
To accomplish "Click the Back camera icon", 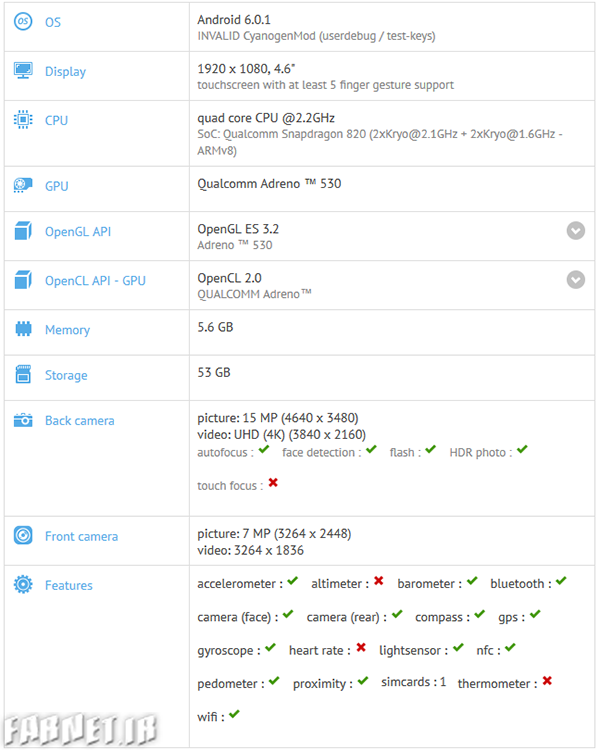I will point(23,421).
